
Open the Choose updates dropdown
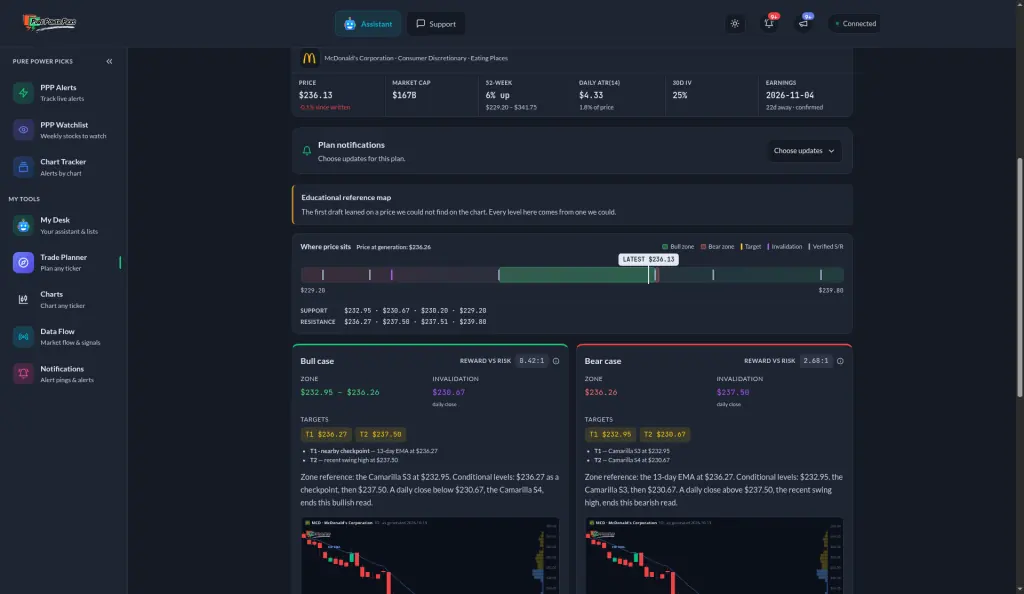click(x=804, y=151)
